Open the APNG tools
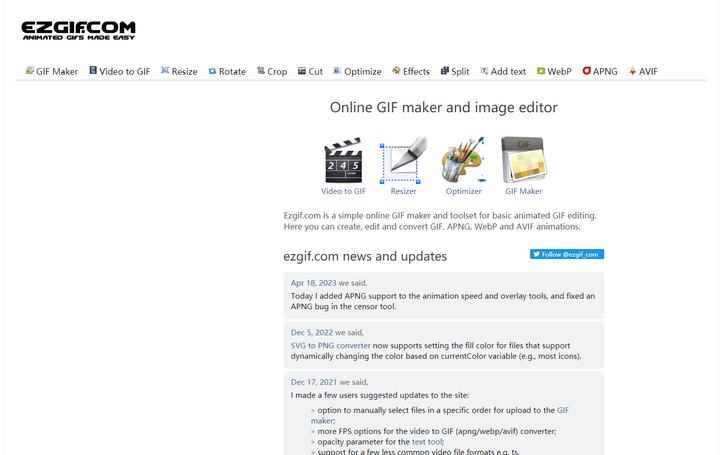 pyautogui.click(x=600, y=72)
